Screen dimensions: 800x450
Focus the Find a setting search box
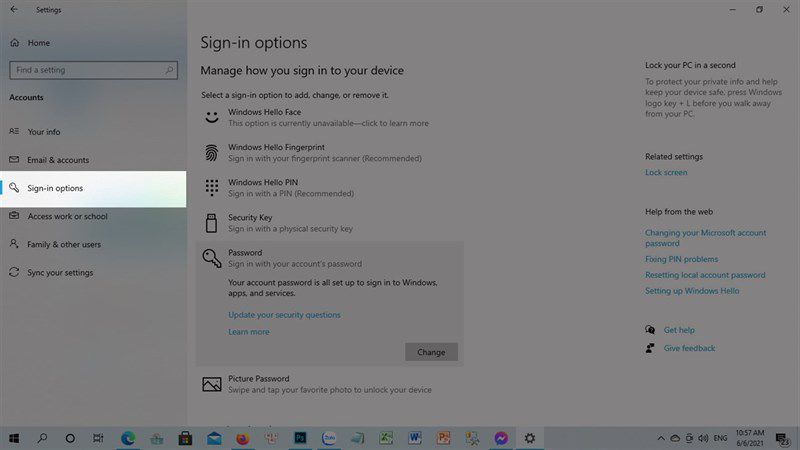93,70
